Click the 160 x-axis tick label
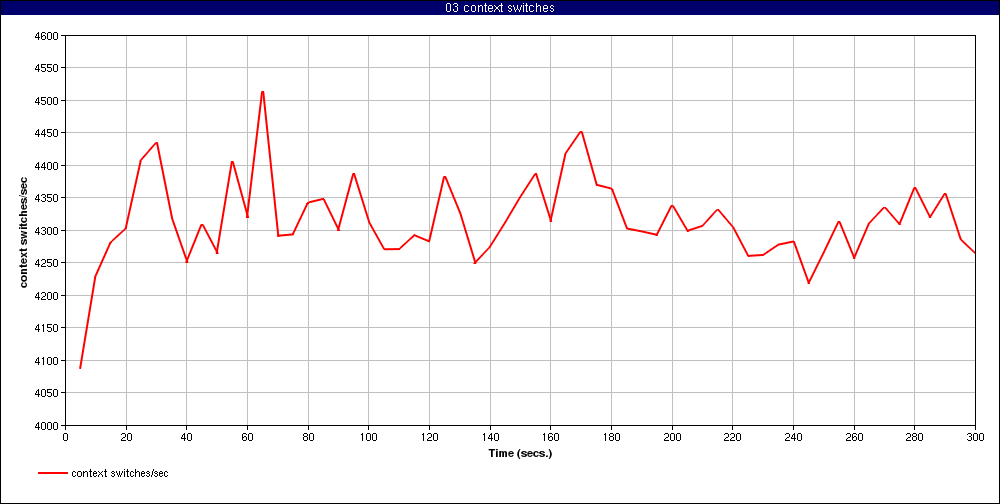Viewport: 1000px width, 504px height. coord(550,437)
